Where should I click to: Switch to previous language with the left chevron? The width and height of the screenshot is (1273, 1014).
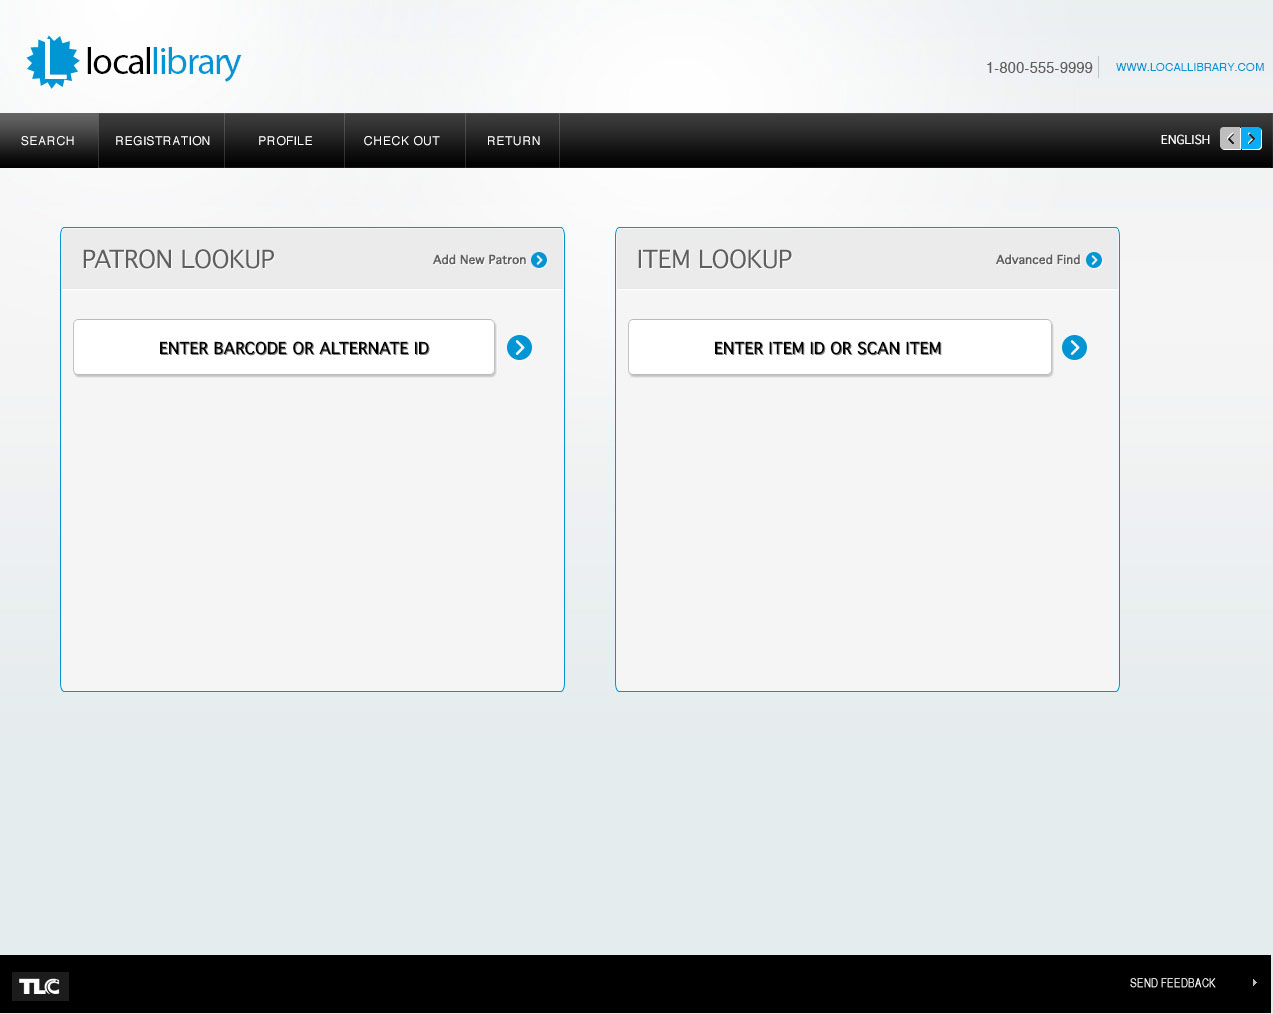pyautogui.click(x=1230, y=139)
